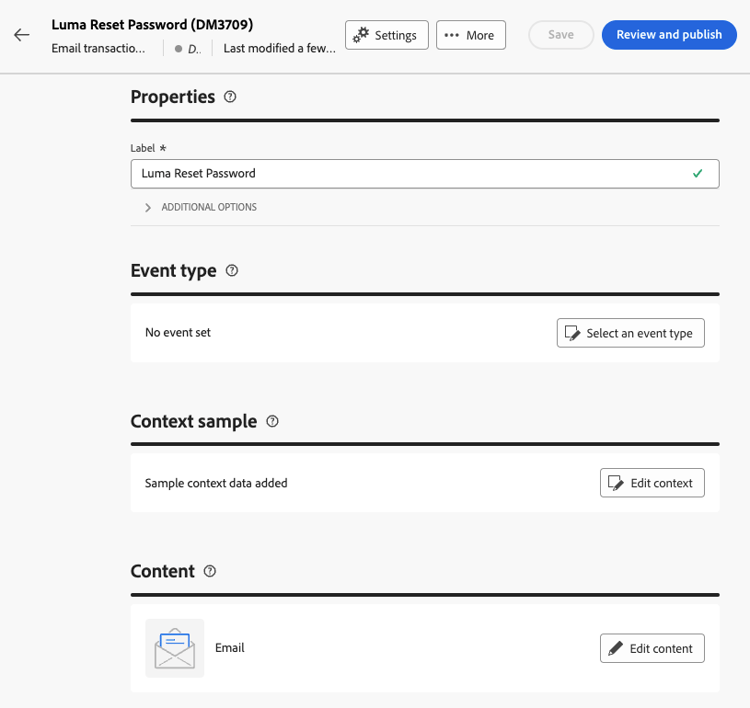Click the 'Context sample' section heading

(x=194, y=421)
